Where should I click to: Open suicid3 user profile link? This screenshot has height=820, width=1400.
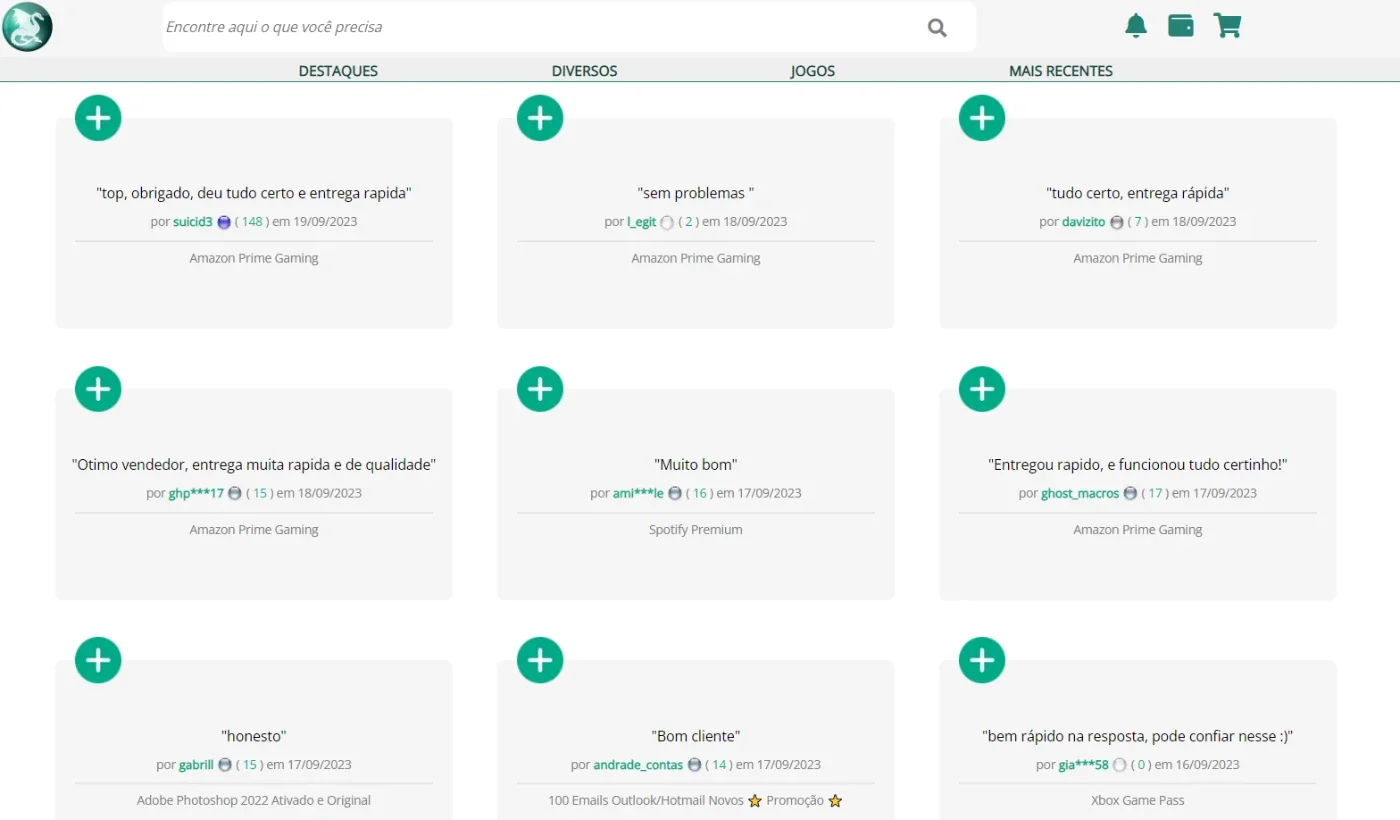pyautogui.click(x=193, y=222)
